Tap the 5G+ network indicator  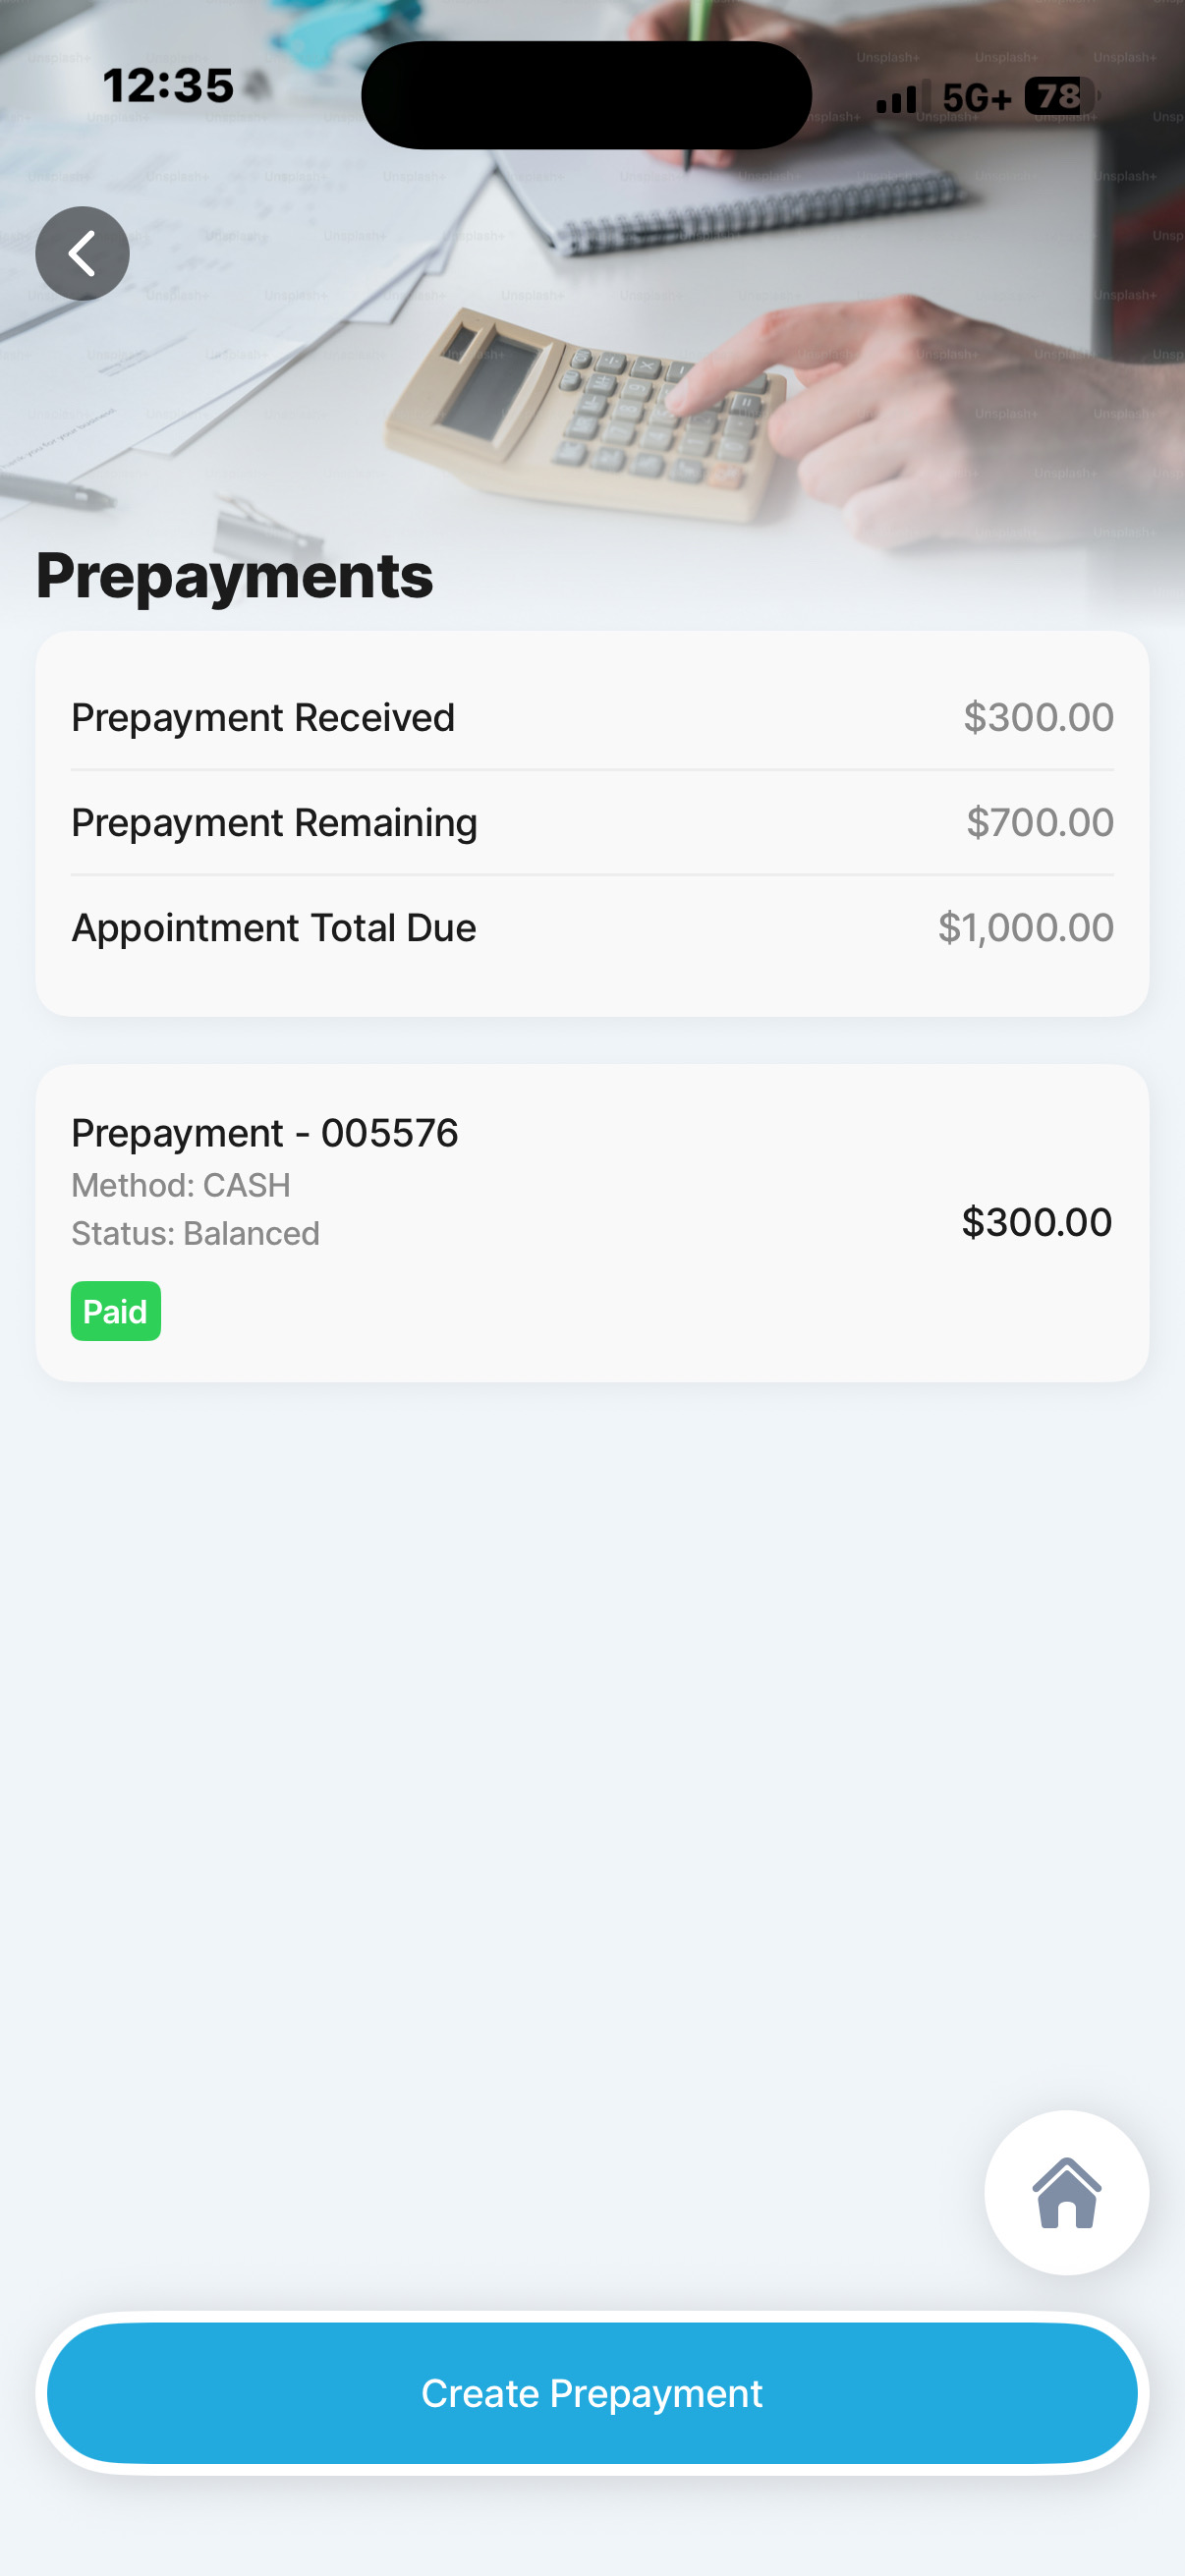976,97
